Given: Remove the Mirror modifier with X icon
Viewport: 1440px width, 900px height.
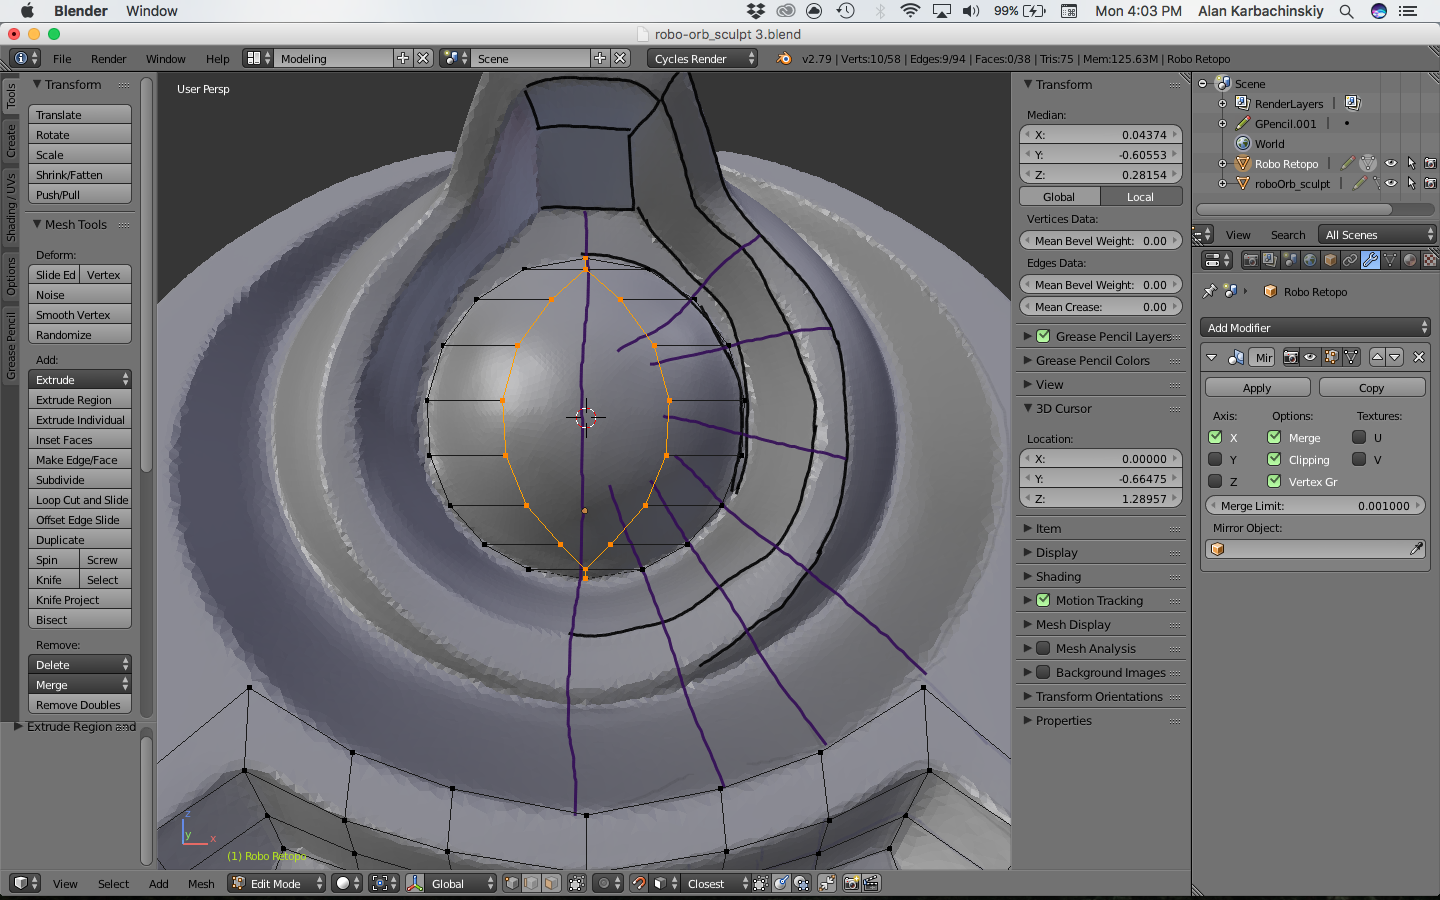Looking at the screenshot, I should 1418,357.
